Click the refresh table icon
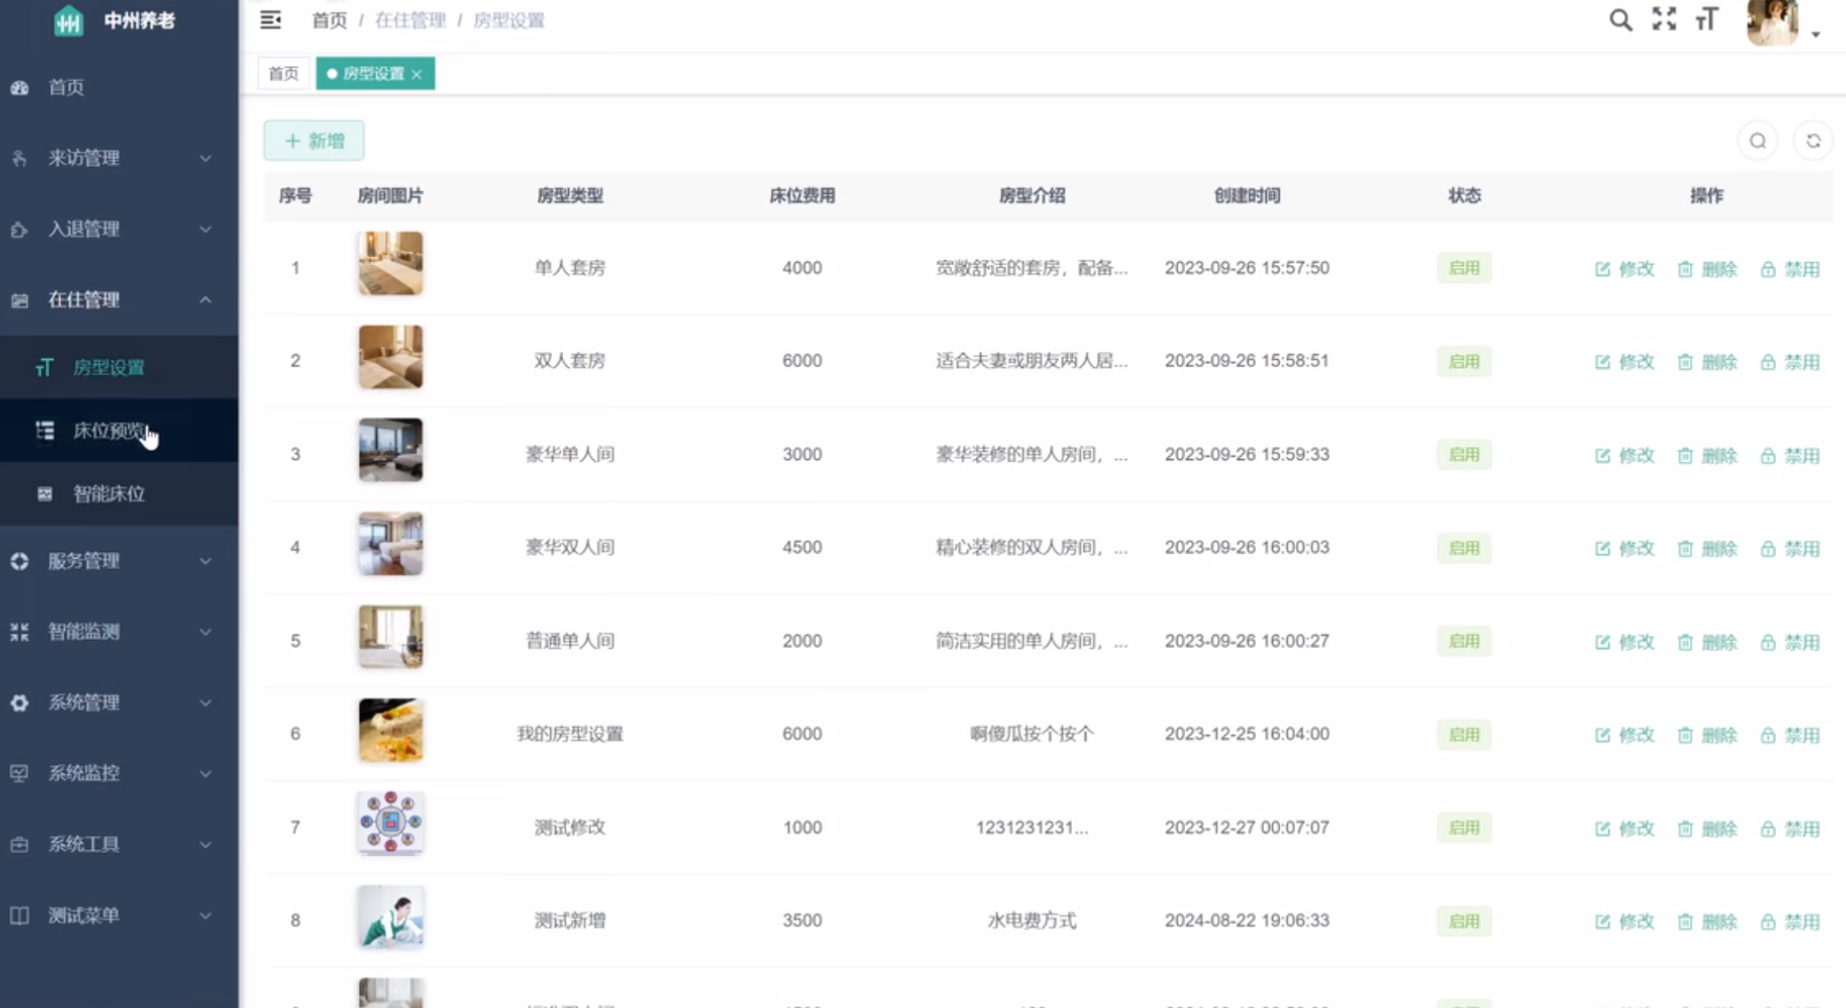Screen dimensions: 1846x1008 point(1813,141)
